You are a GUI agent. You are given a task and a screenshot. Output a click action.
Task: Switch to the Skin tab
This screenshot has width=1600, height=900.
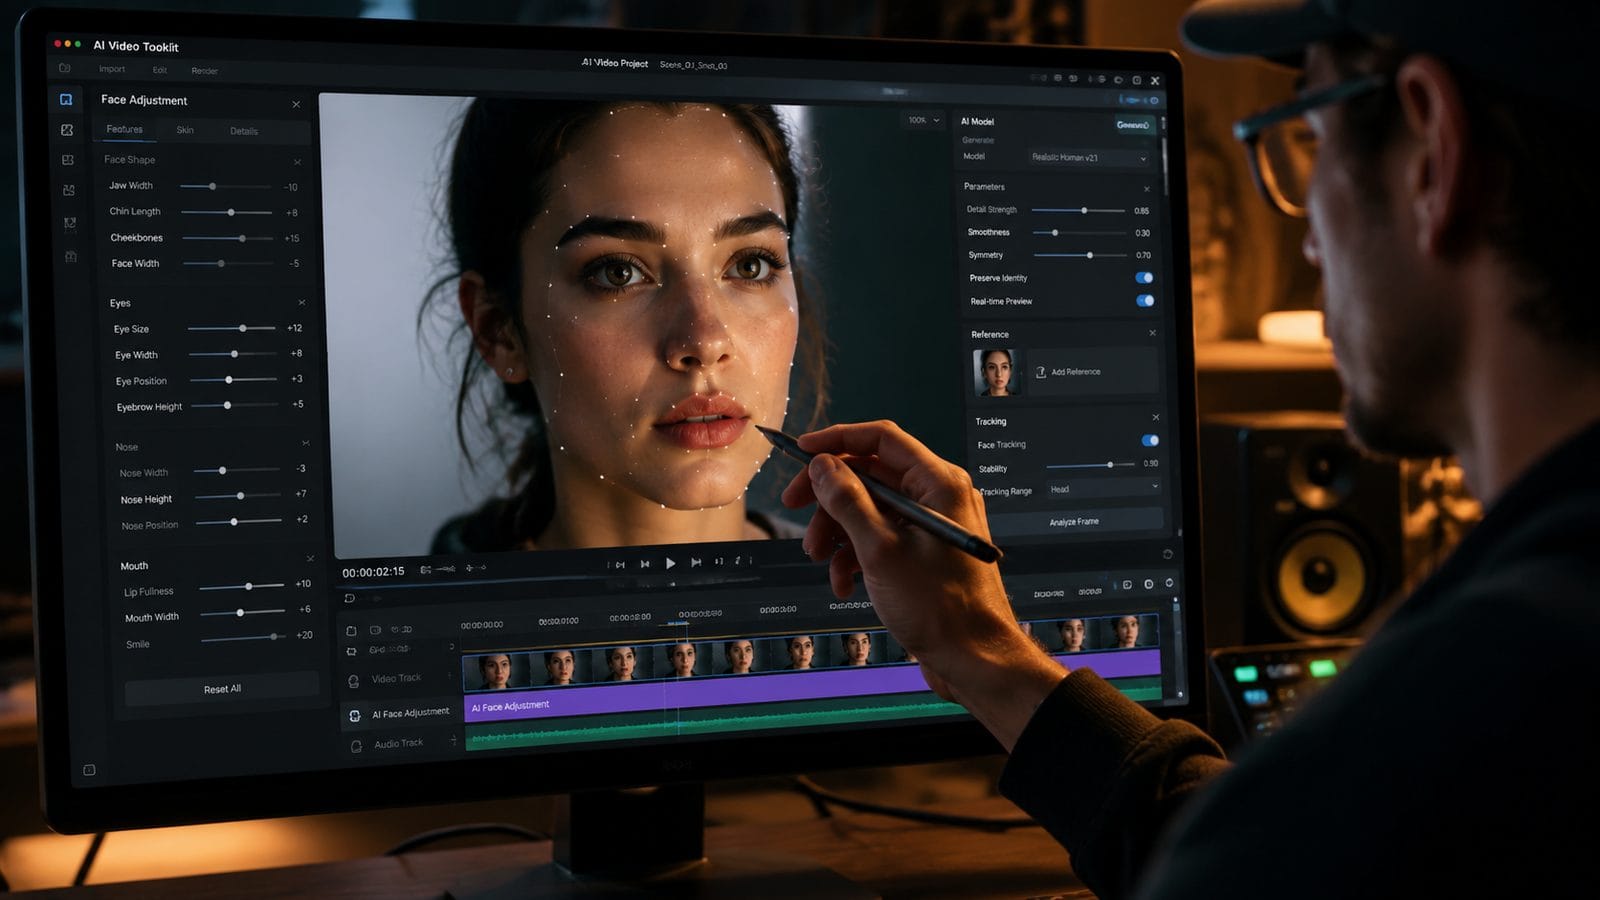click(185, 130)
